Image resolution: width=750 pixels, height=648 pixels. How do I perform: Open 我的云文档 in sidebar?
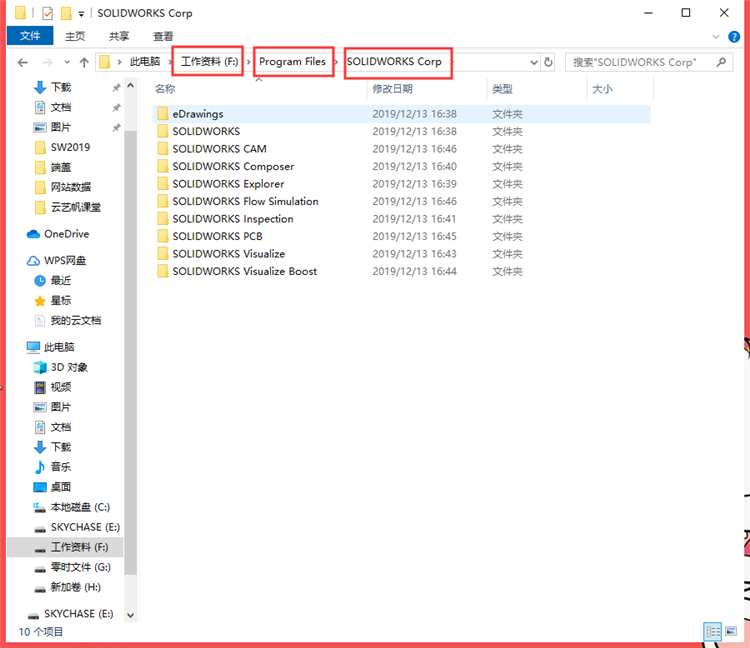point(68,320)
